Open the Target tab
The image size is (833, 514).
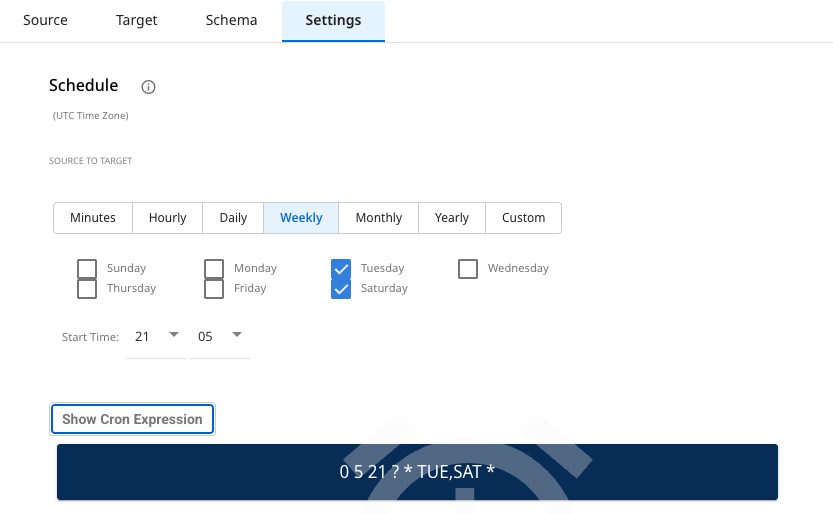point(136,21)
